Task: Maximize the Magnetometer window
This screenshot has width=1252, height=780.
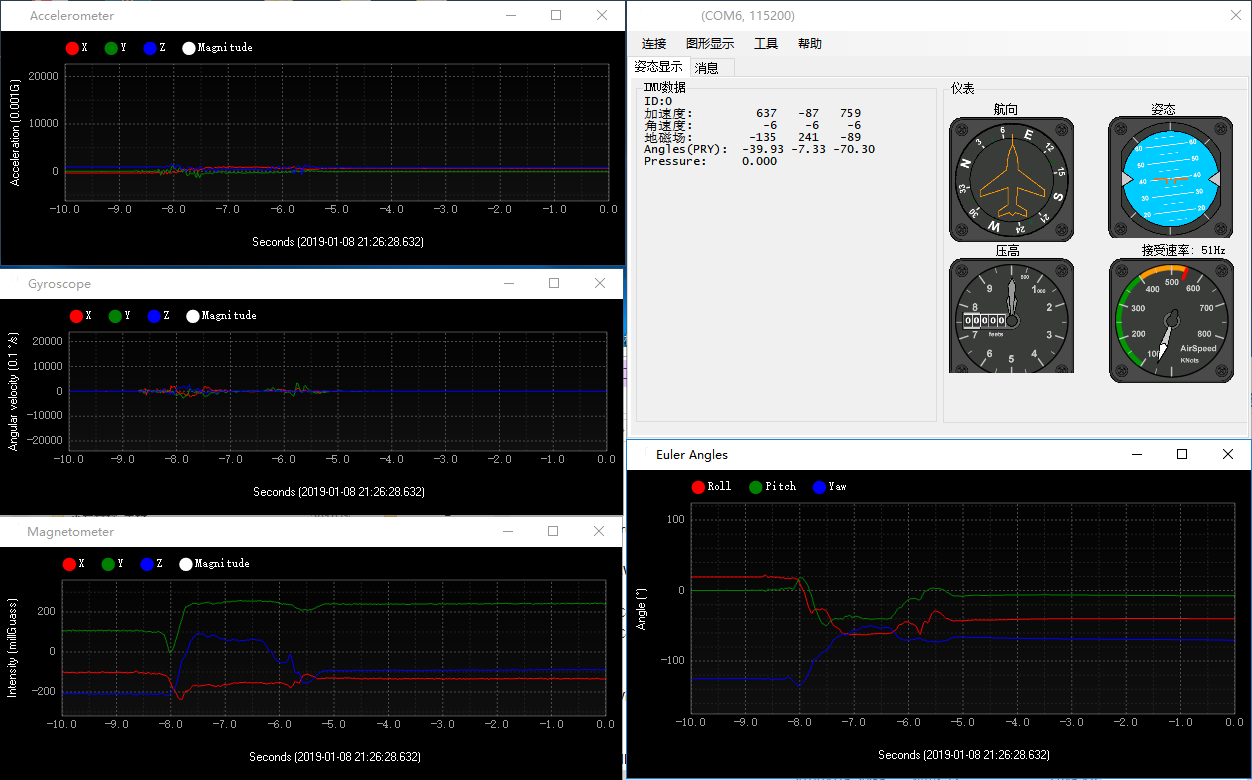Action: click(x=553, y=532)
